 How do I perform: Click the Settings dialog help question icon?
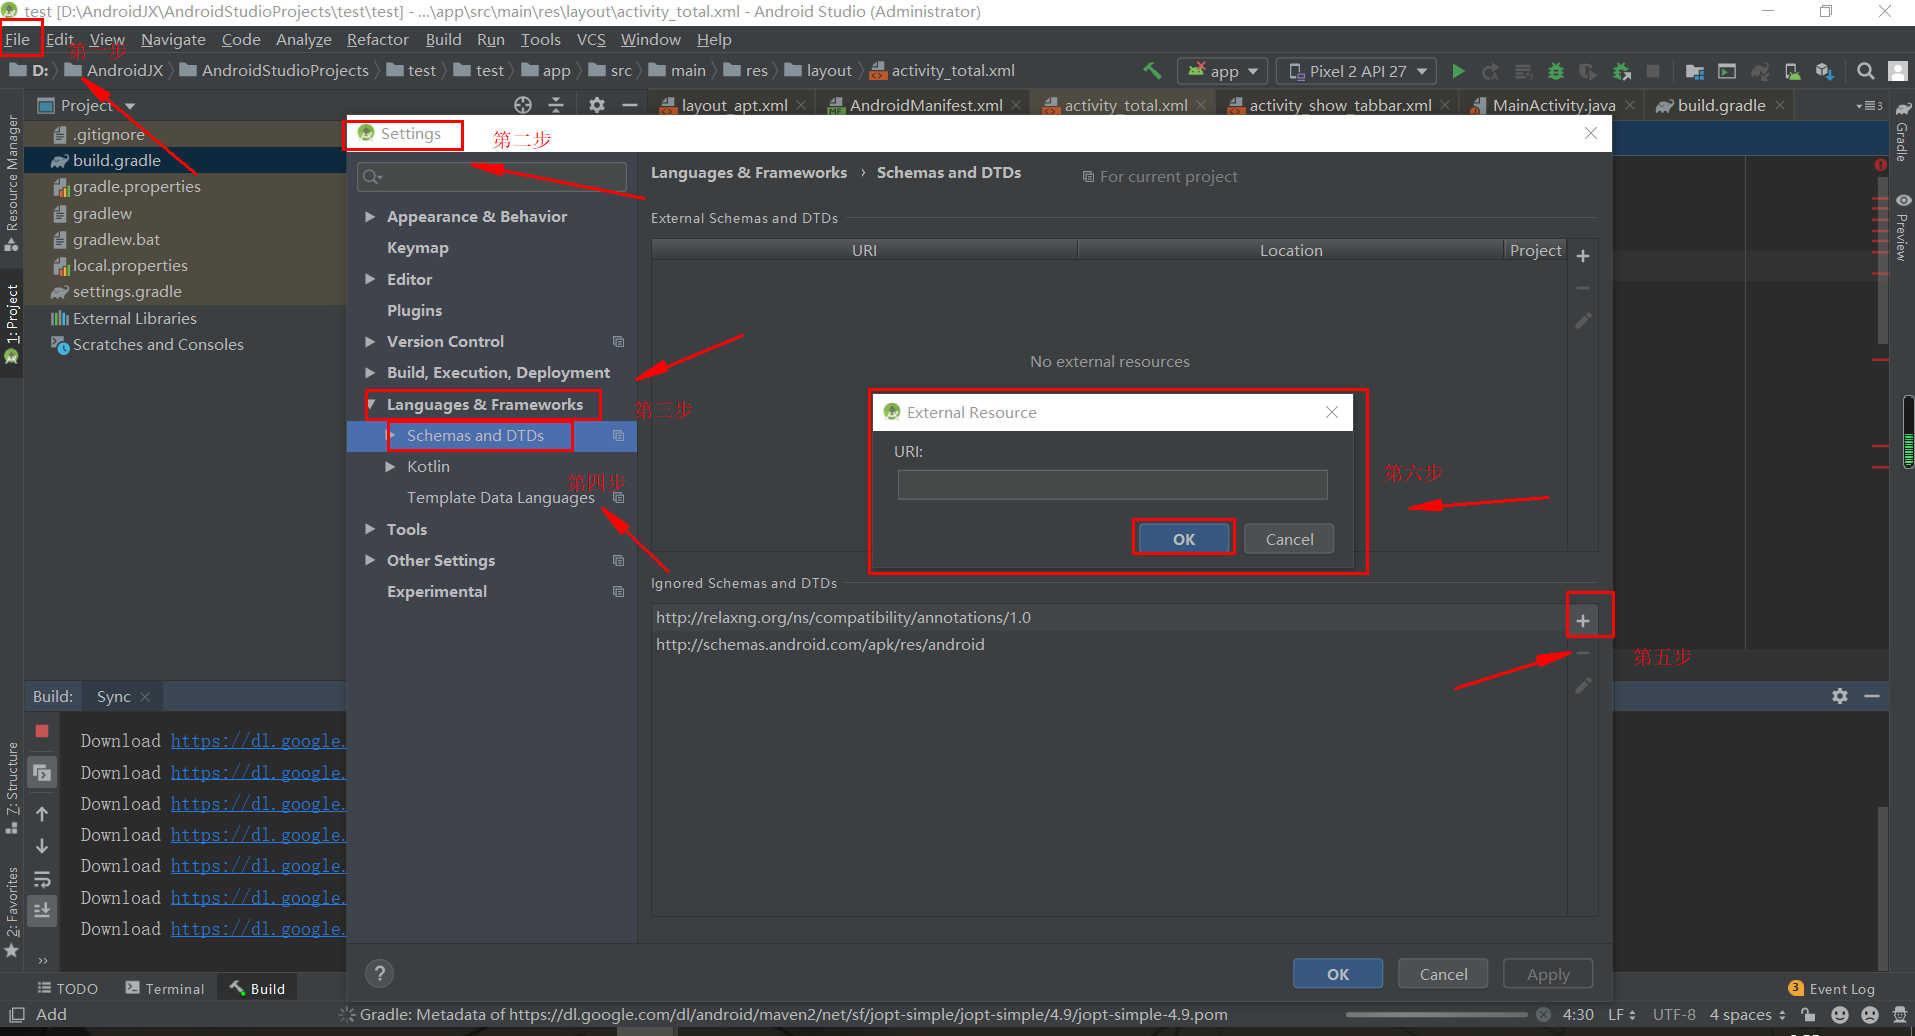point(379,973)
